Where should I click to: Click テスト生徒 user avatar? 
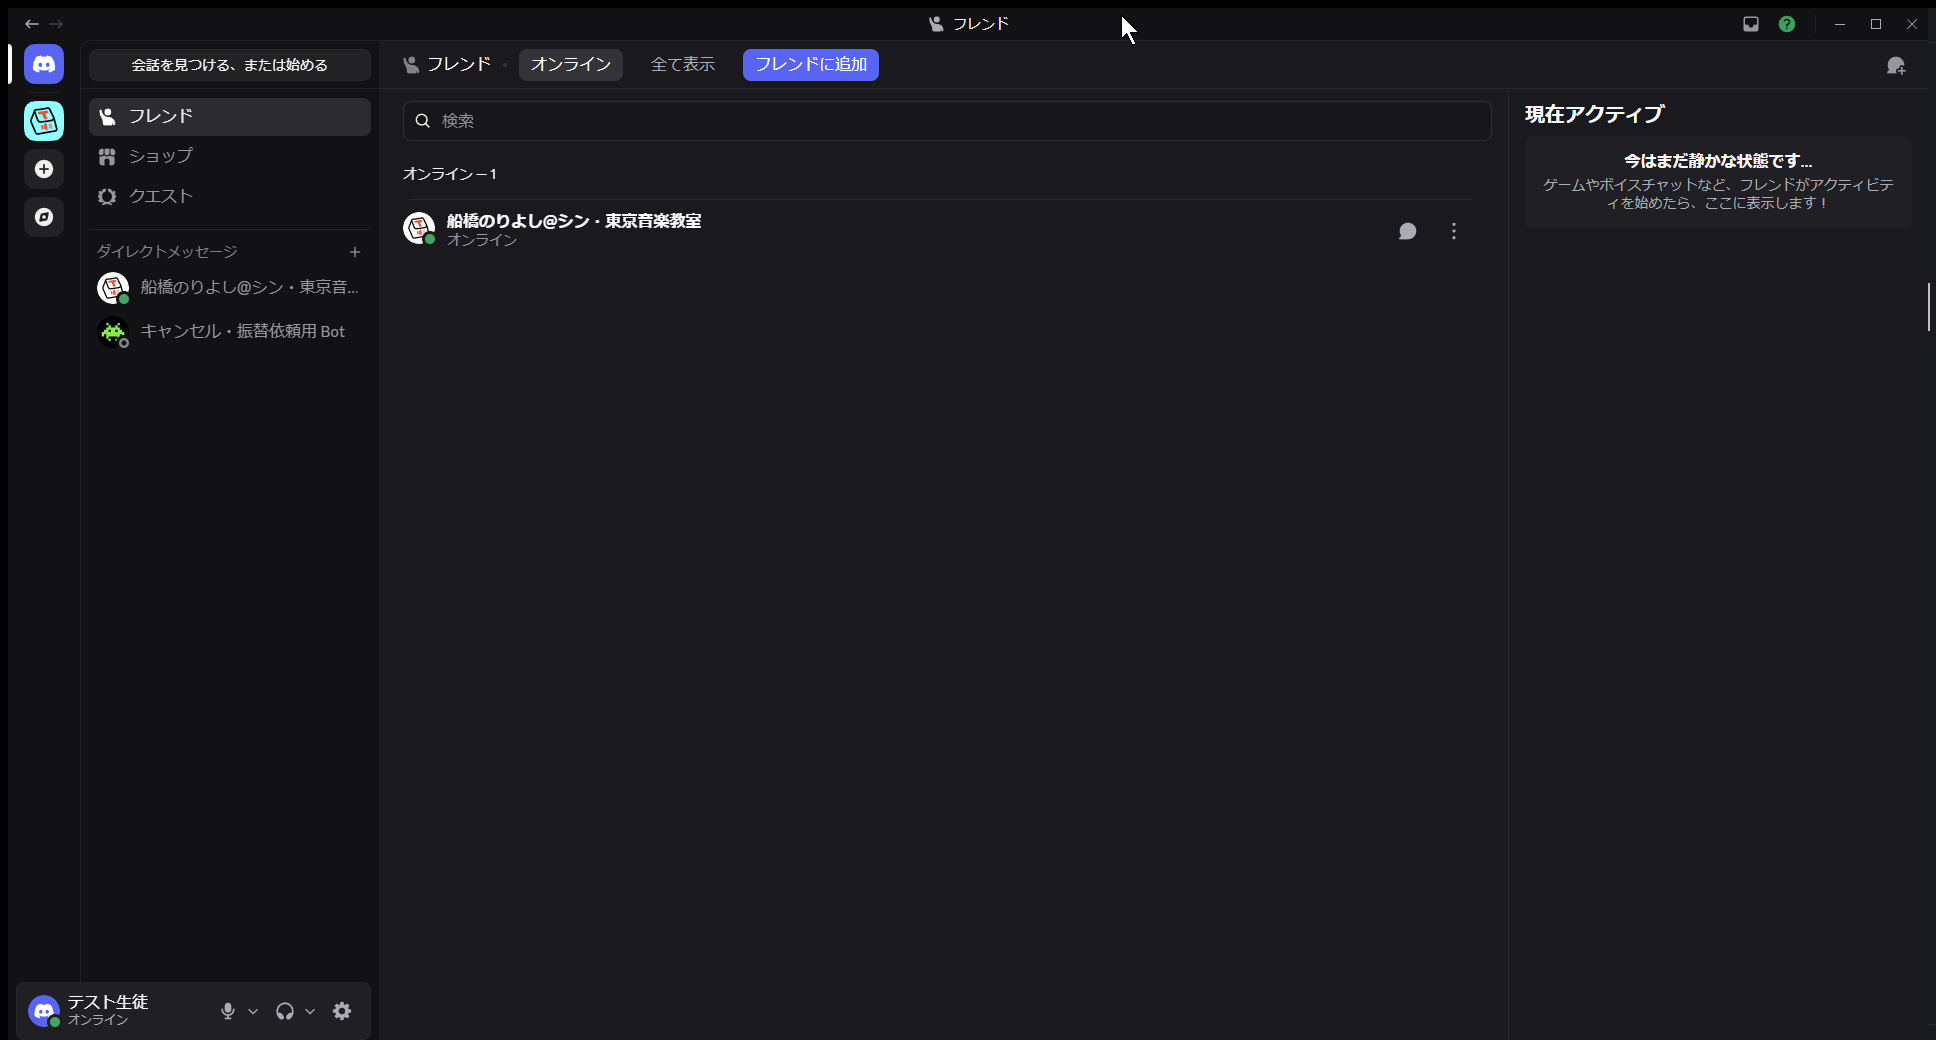tap(44, 1011)
